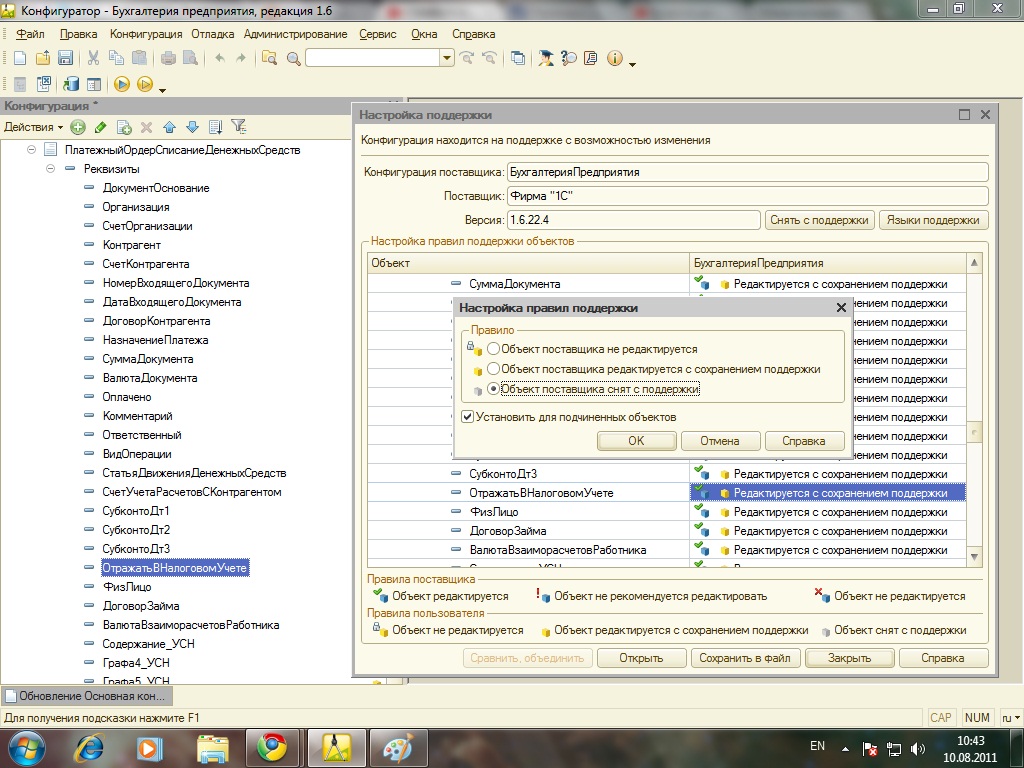
Task: Open the toolbar search combo box dropdown
Action: click(447, 58)
